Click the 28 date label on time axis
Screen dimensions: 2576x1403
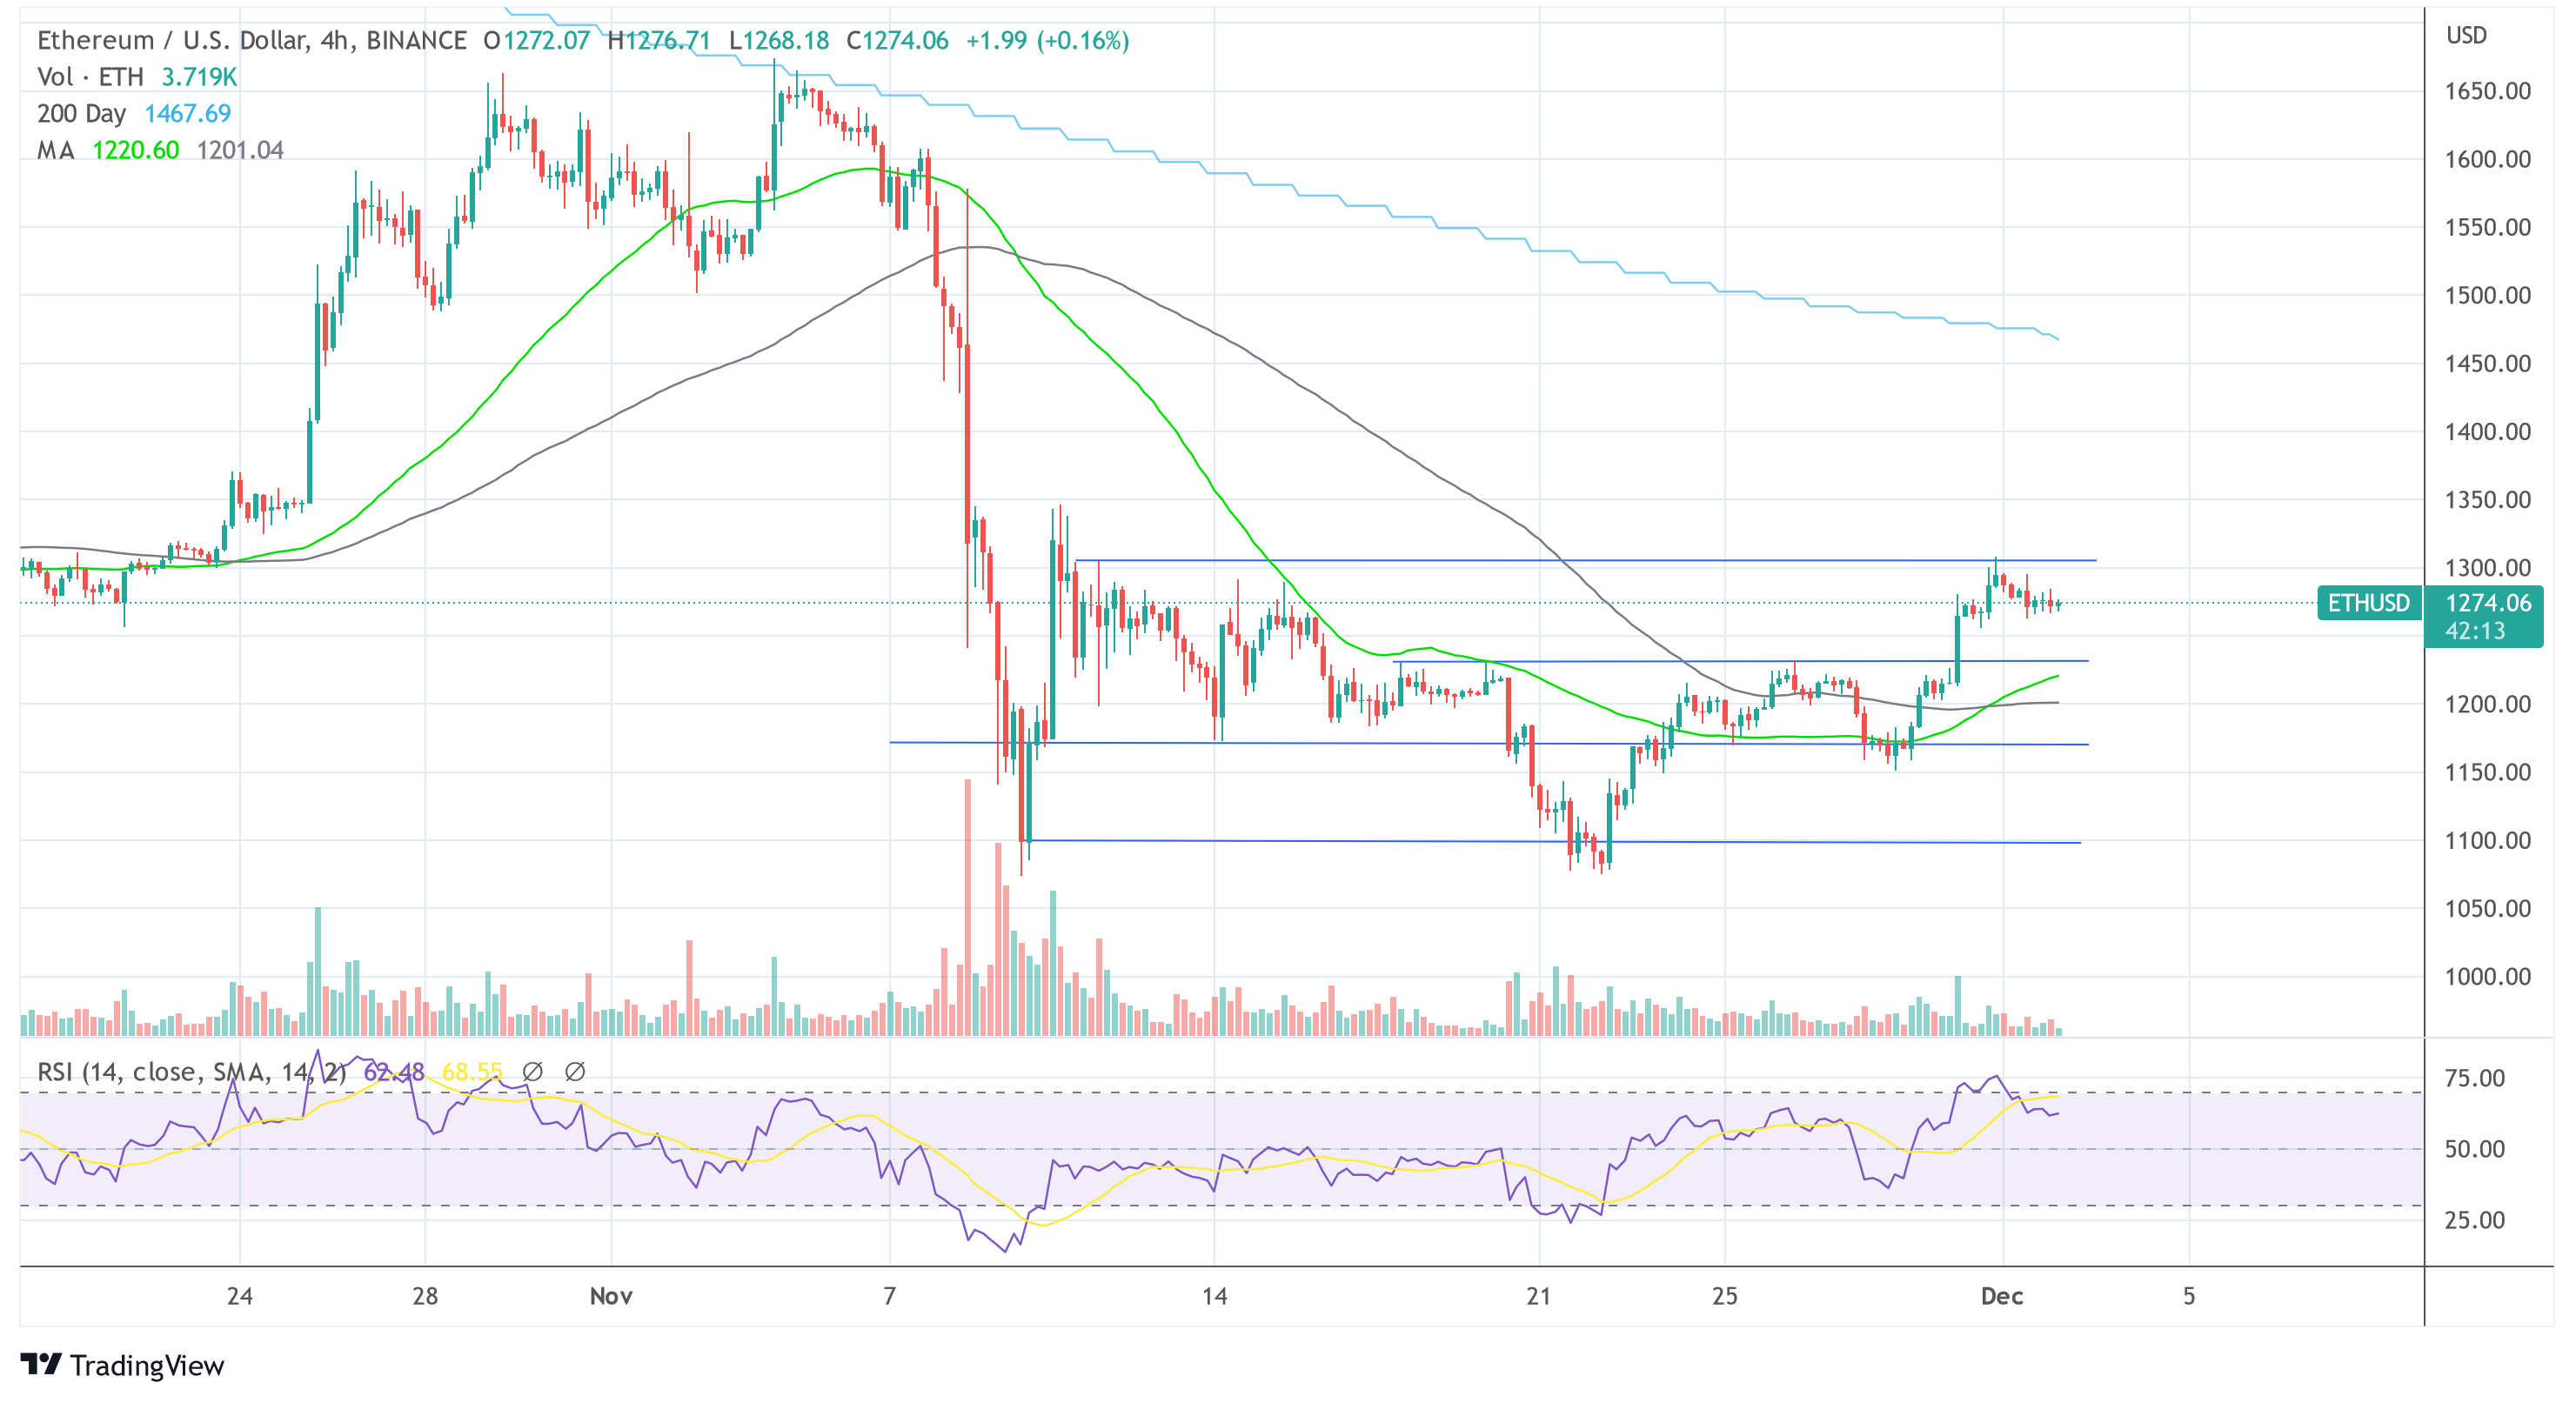[x=425, y=1296]
